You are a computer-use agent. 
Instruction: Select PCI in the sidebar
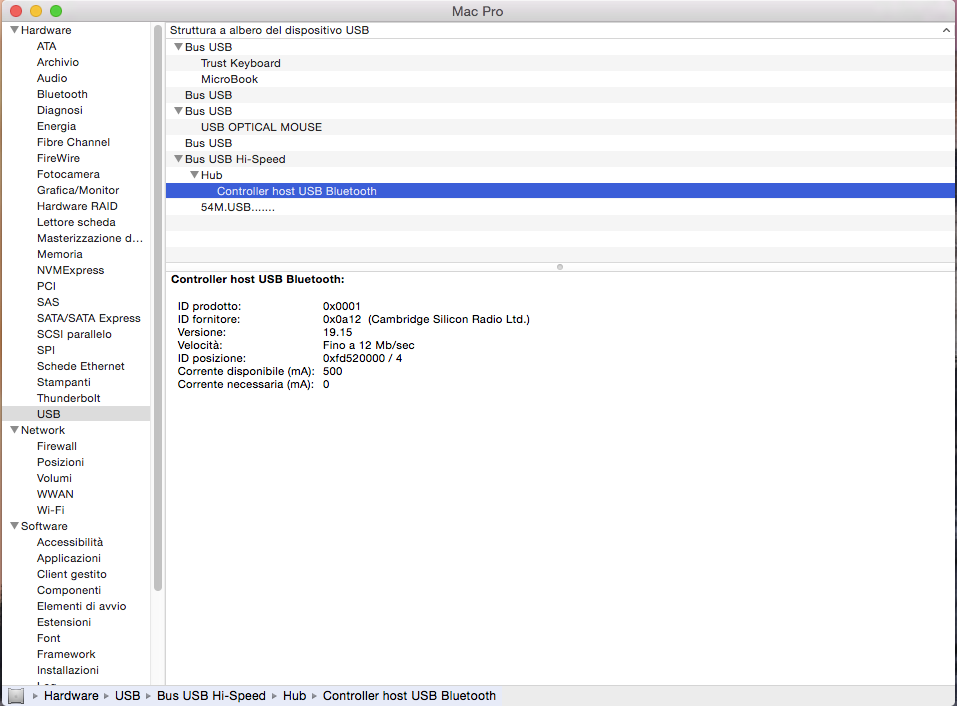[x=46, y=286]
